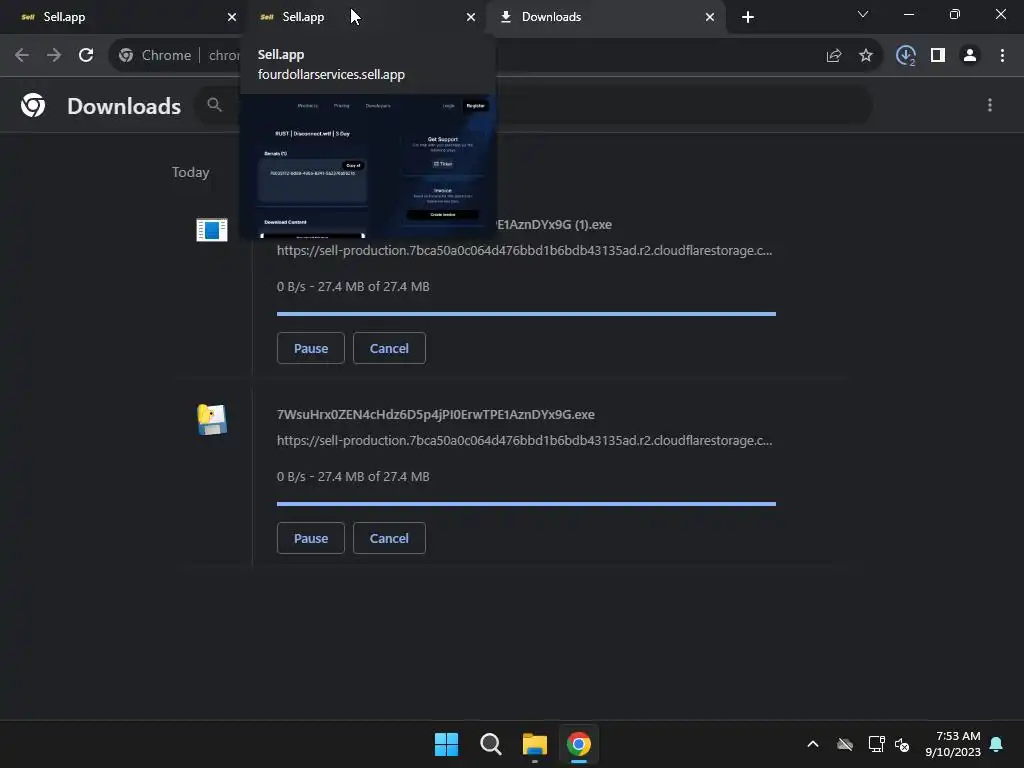Reload the page with the refresh icon
1024x768 pixels.
[x=86, y=56]
